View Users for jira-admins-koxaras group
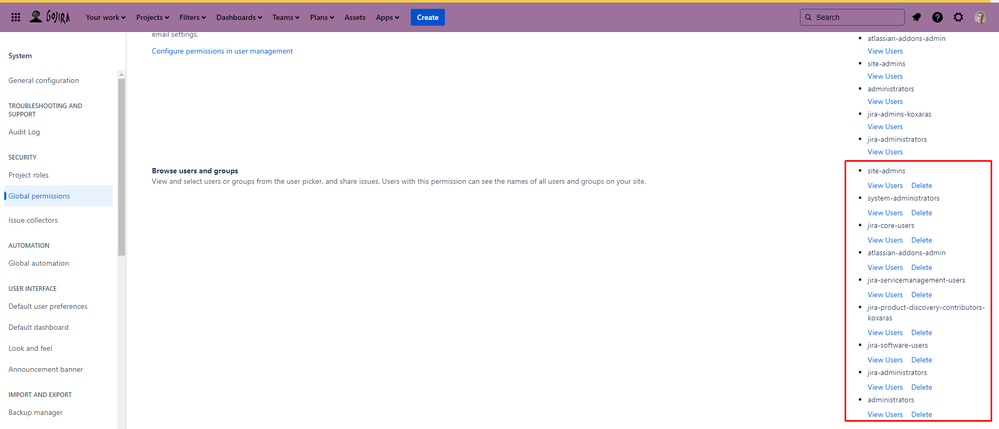Viewport: 999px width, 429px height. pyautogui.click(x=885, y=127)
